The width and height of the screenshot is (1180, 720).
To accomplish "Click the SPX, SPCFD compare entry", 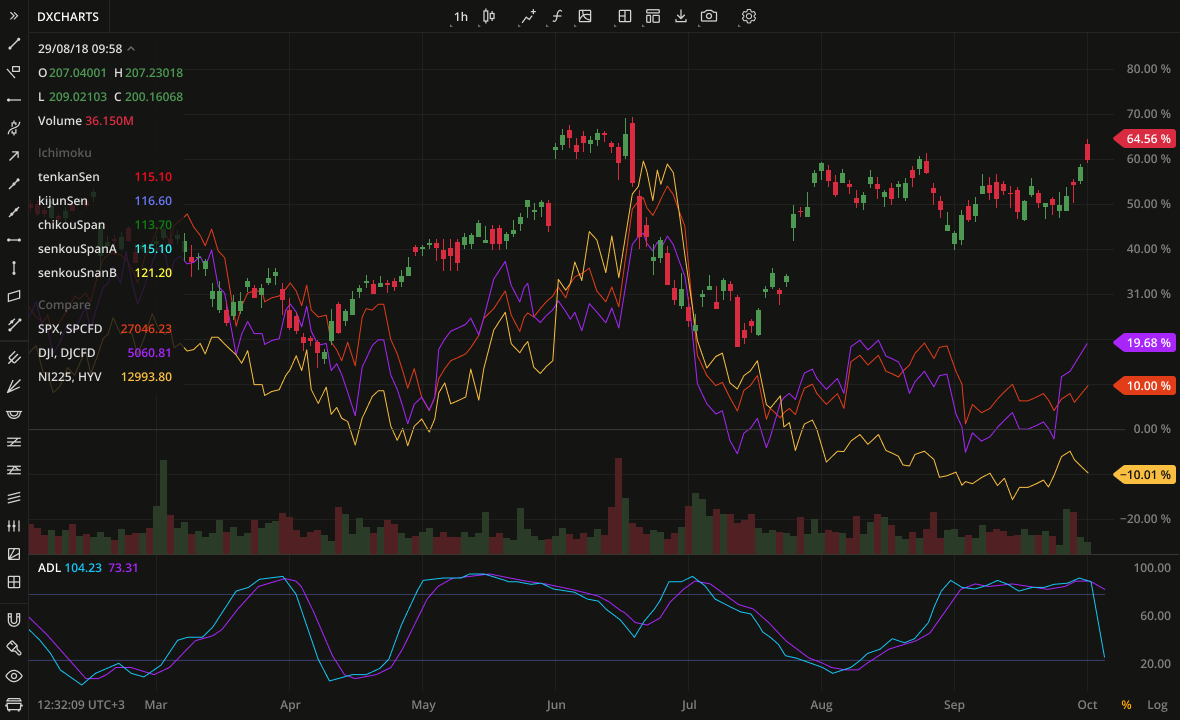I will click(70, 328).
